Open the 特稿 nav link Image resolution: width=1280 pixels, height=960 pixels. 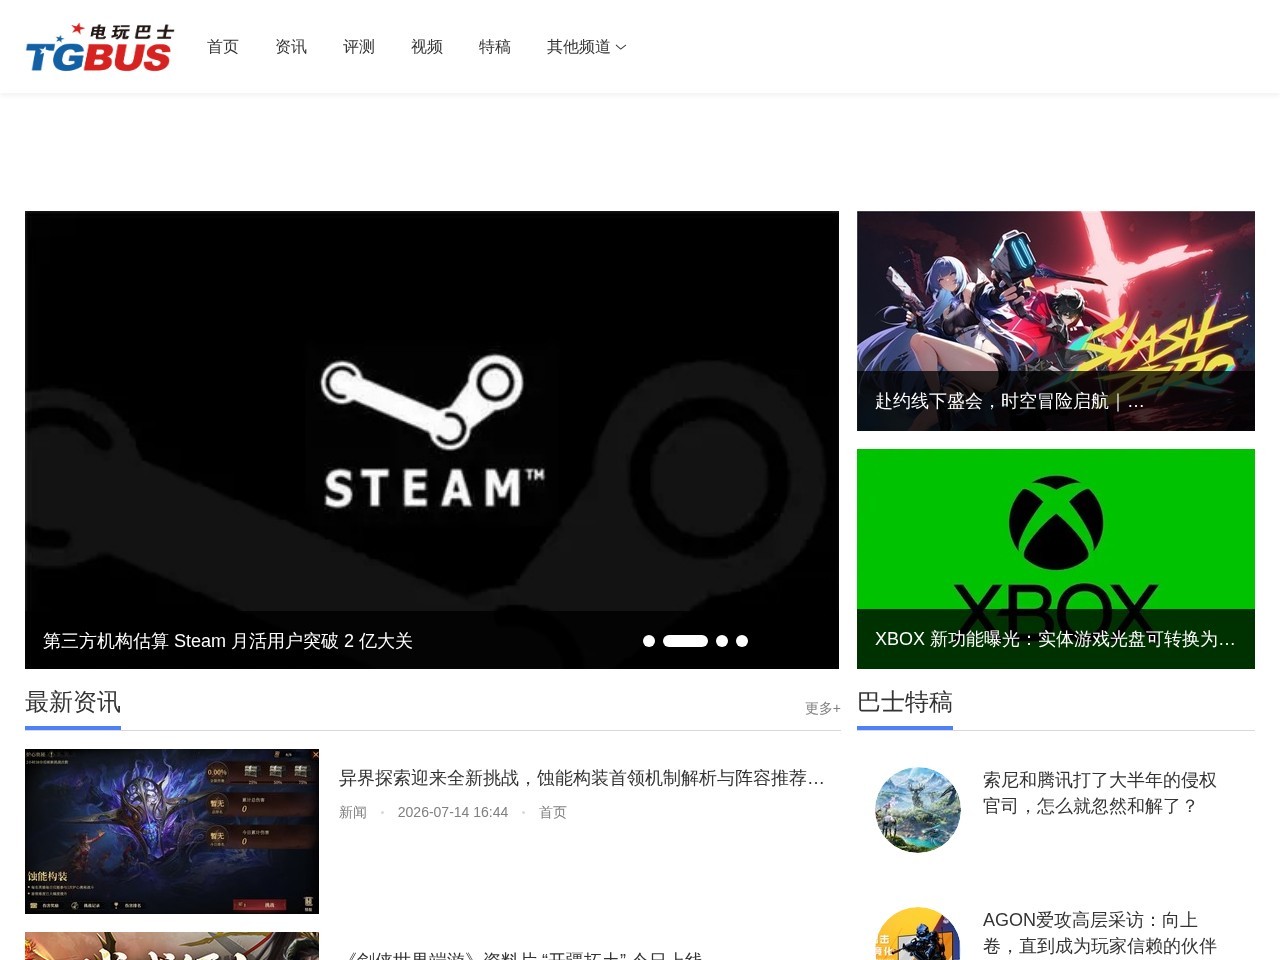coord(495,47)
